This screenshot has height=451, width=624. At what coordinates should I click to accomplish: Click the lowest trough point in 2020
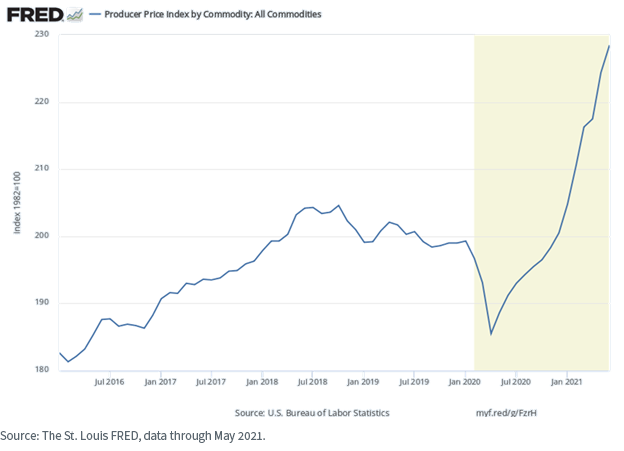(x=491, y=334)
